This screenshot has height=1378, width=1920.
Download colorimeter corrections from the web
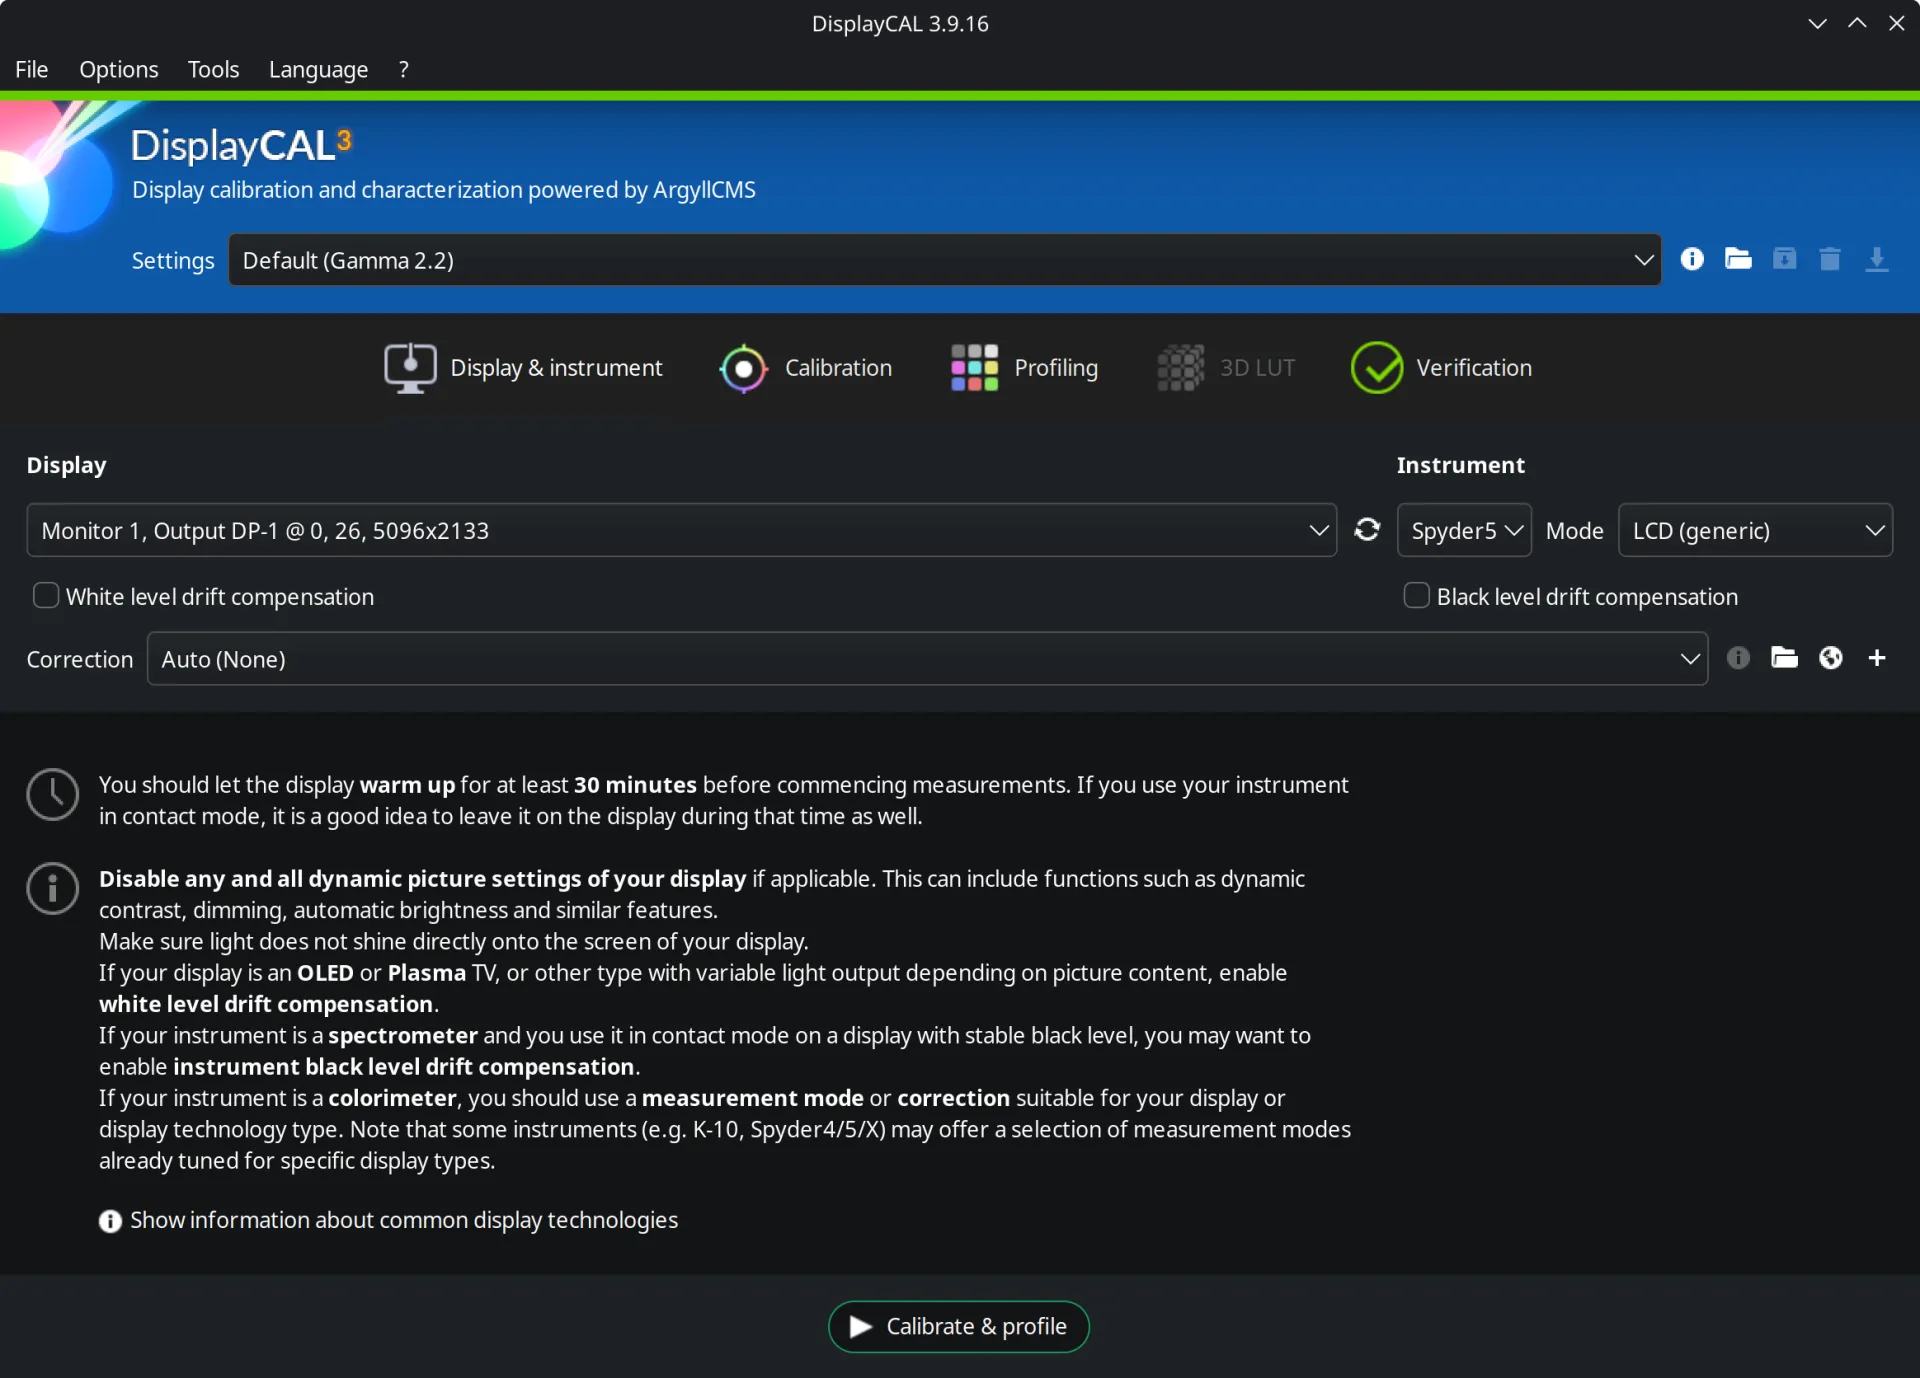[x=1831, y=658]
